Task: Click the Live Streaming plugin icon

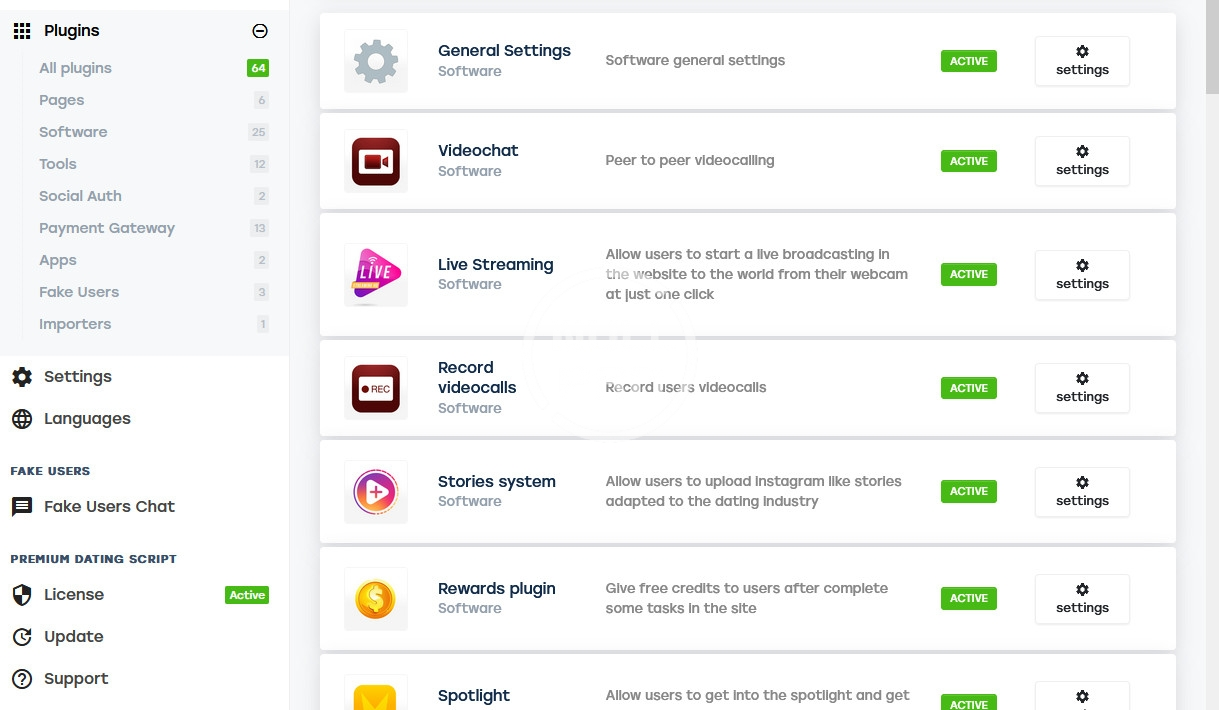Action: [x=376, y=274]
